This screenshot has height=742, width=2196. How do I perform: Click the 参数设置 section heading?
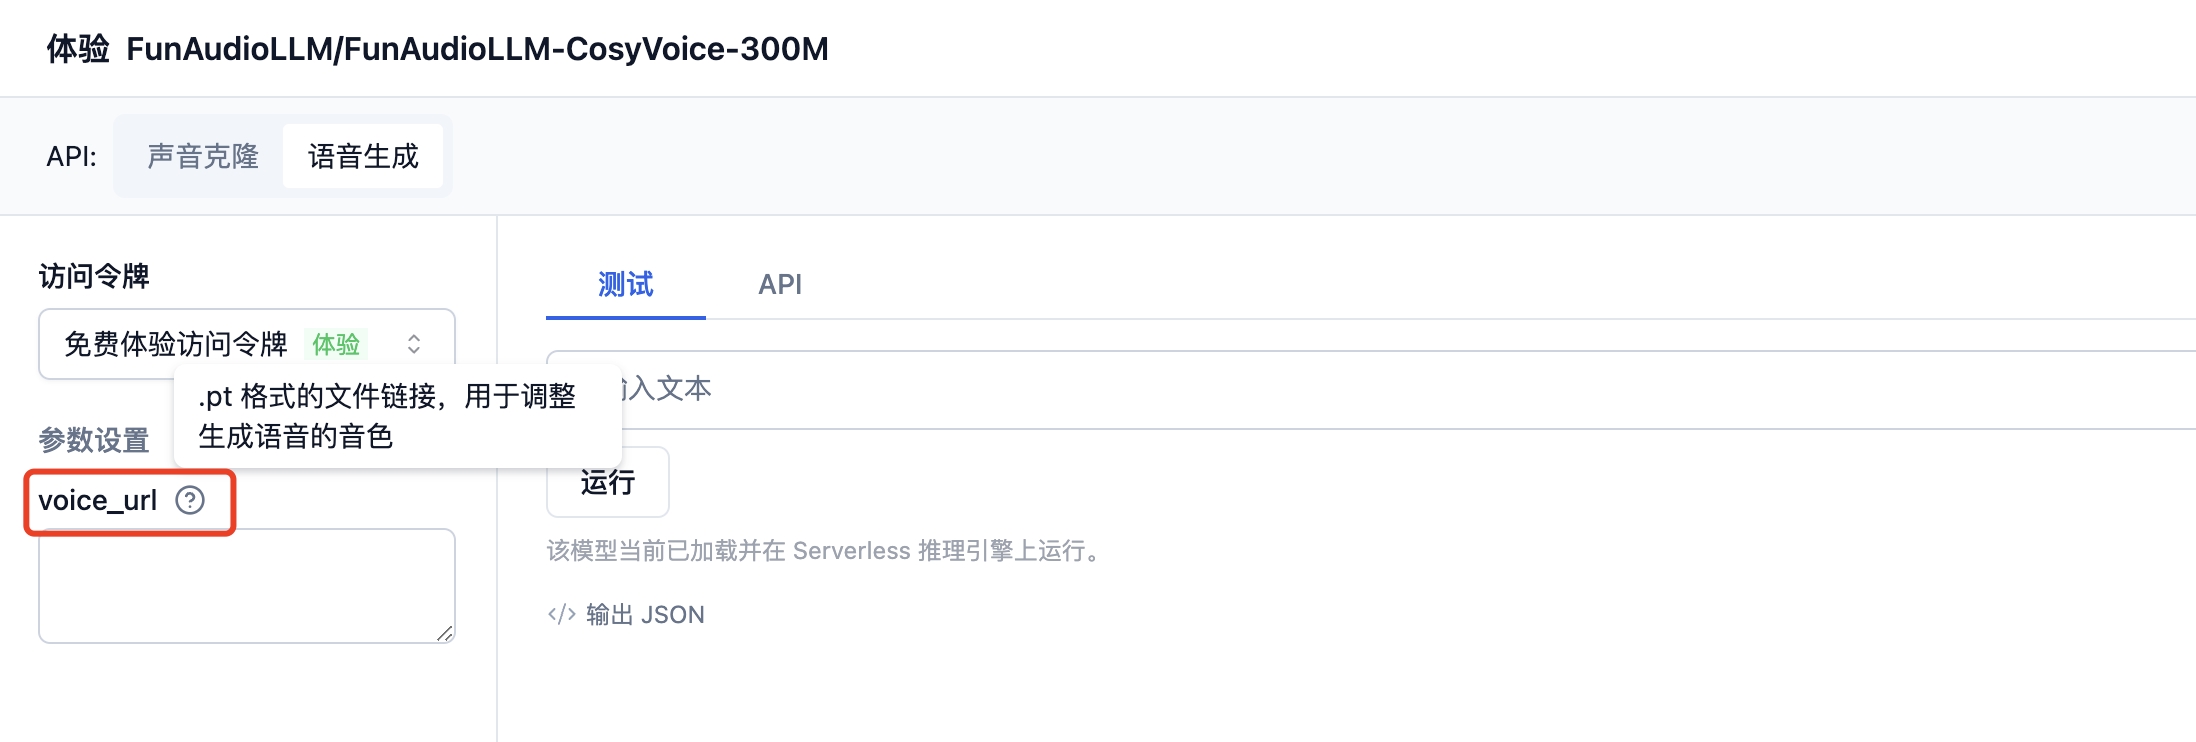tap(94, 440)
